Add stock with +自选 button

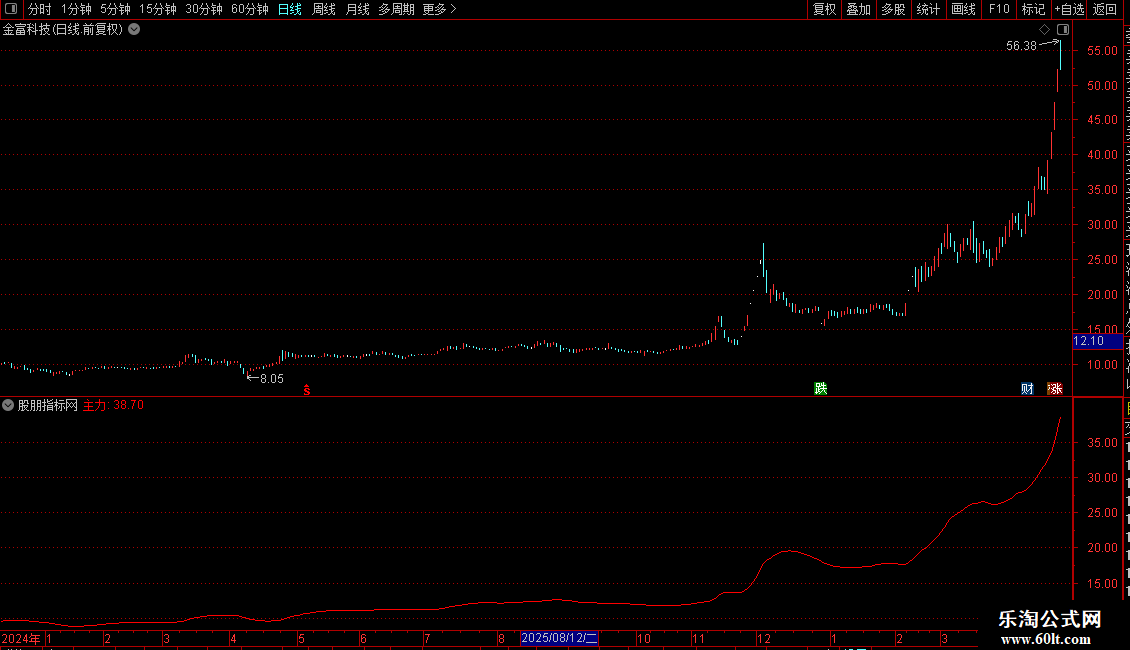click(1069, 9)
